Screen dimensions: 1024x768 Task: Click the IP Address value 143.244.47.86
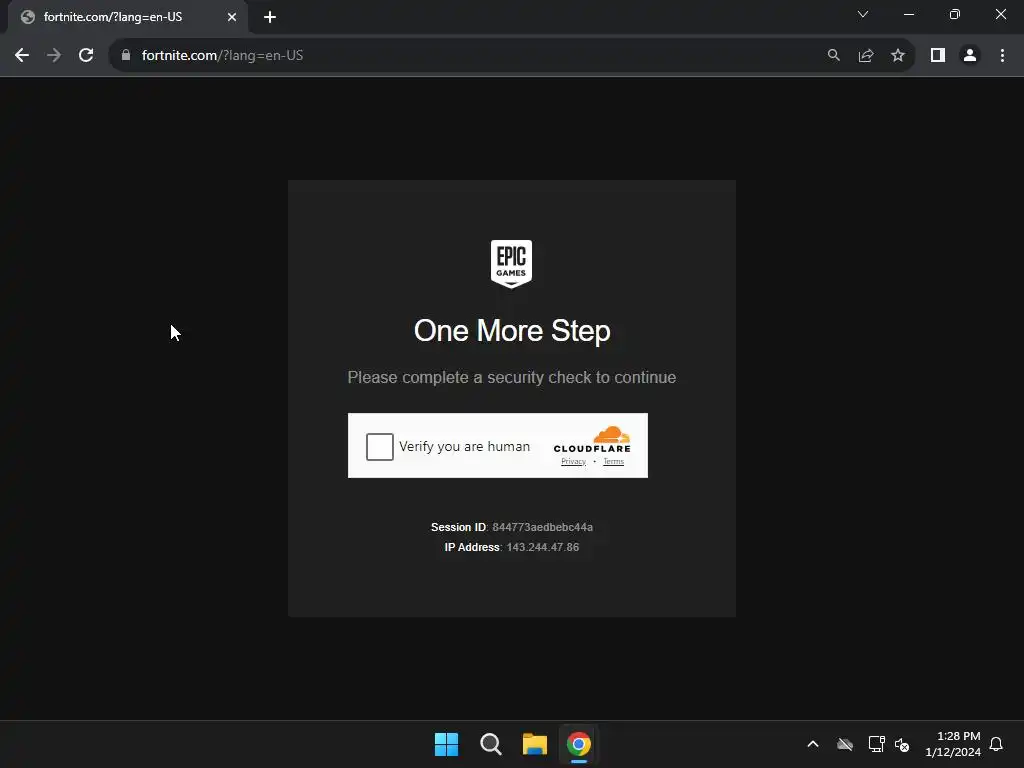pyautogui.click(x=543, y=547)
